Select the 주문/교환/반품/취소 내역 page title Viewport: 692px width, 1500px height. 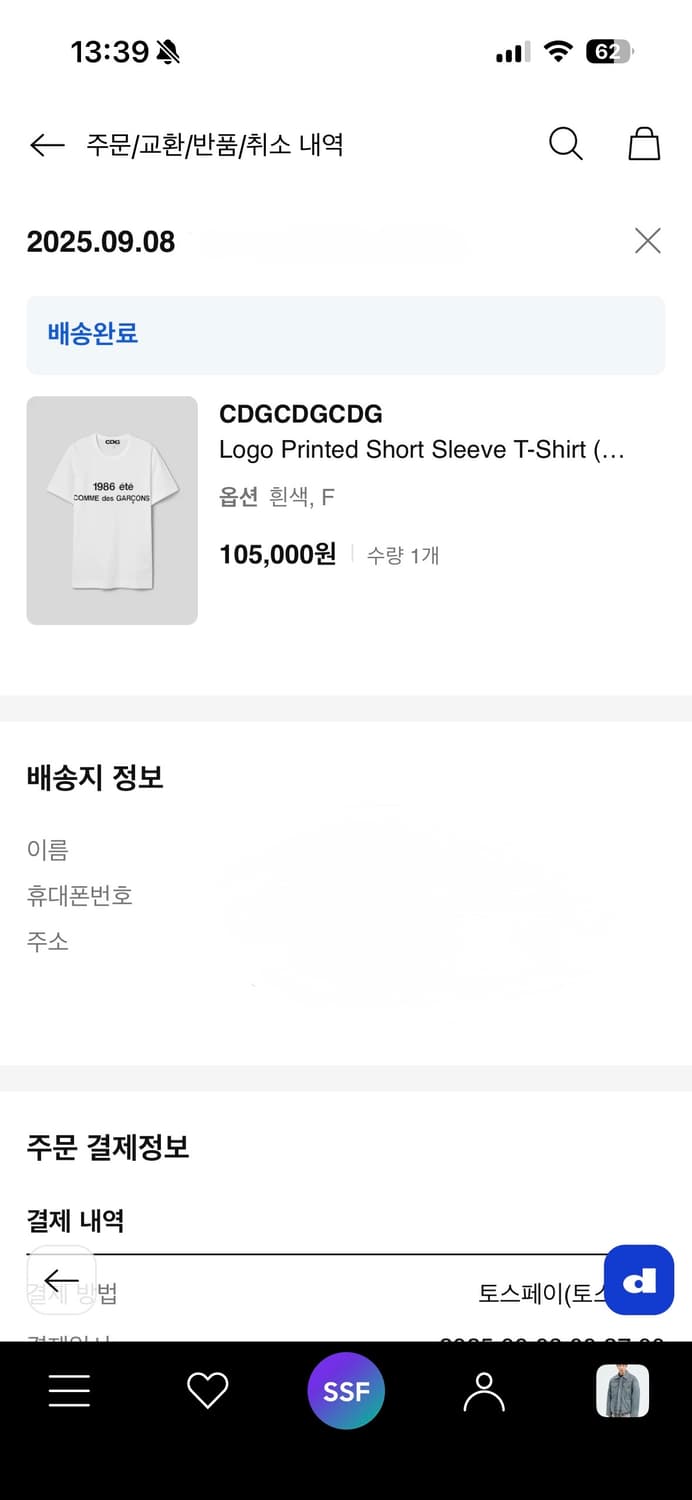(x=211, y=144)
